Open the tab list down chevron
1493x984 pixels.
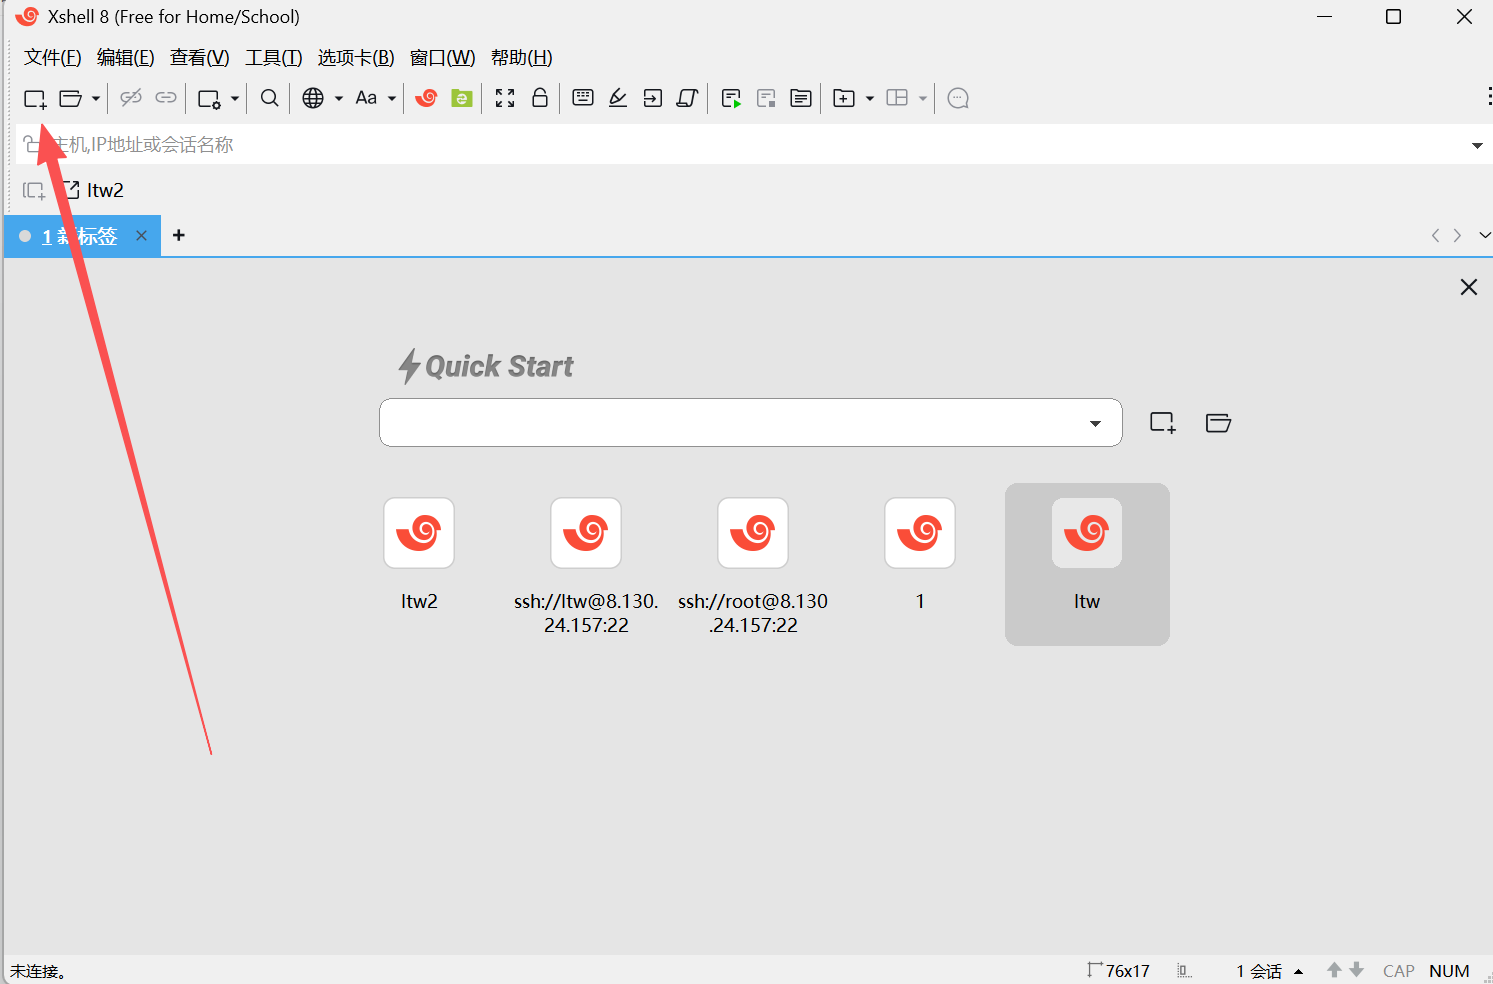click(x=1484, y=235)
